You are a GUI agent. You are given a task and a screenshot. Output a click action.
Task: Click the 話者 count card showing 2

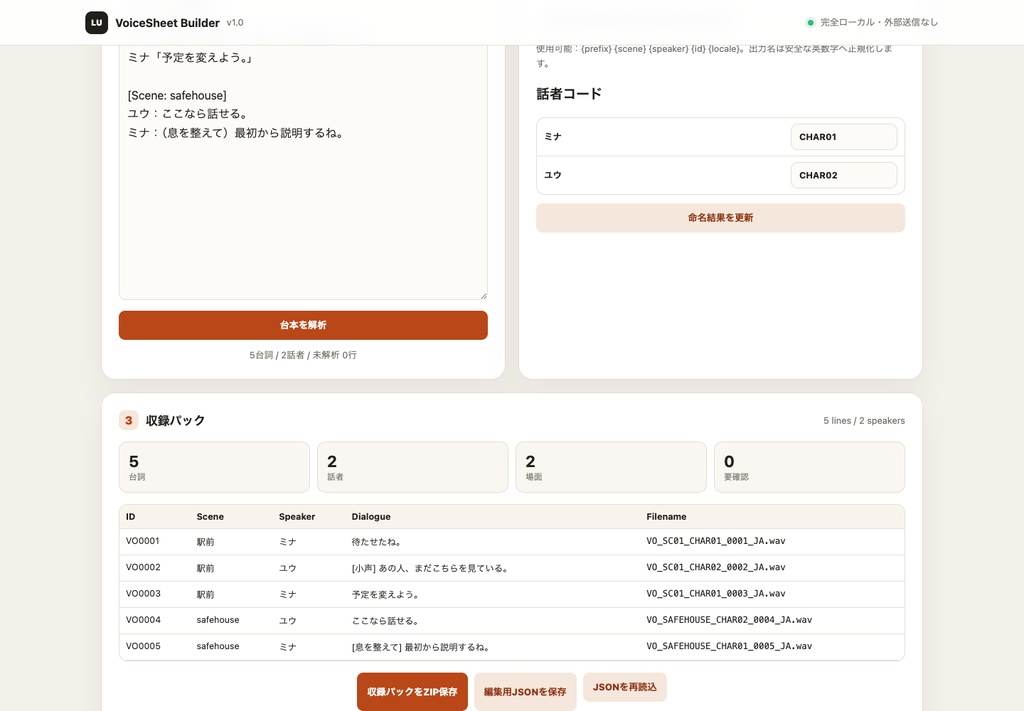(413, 467)
